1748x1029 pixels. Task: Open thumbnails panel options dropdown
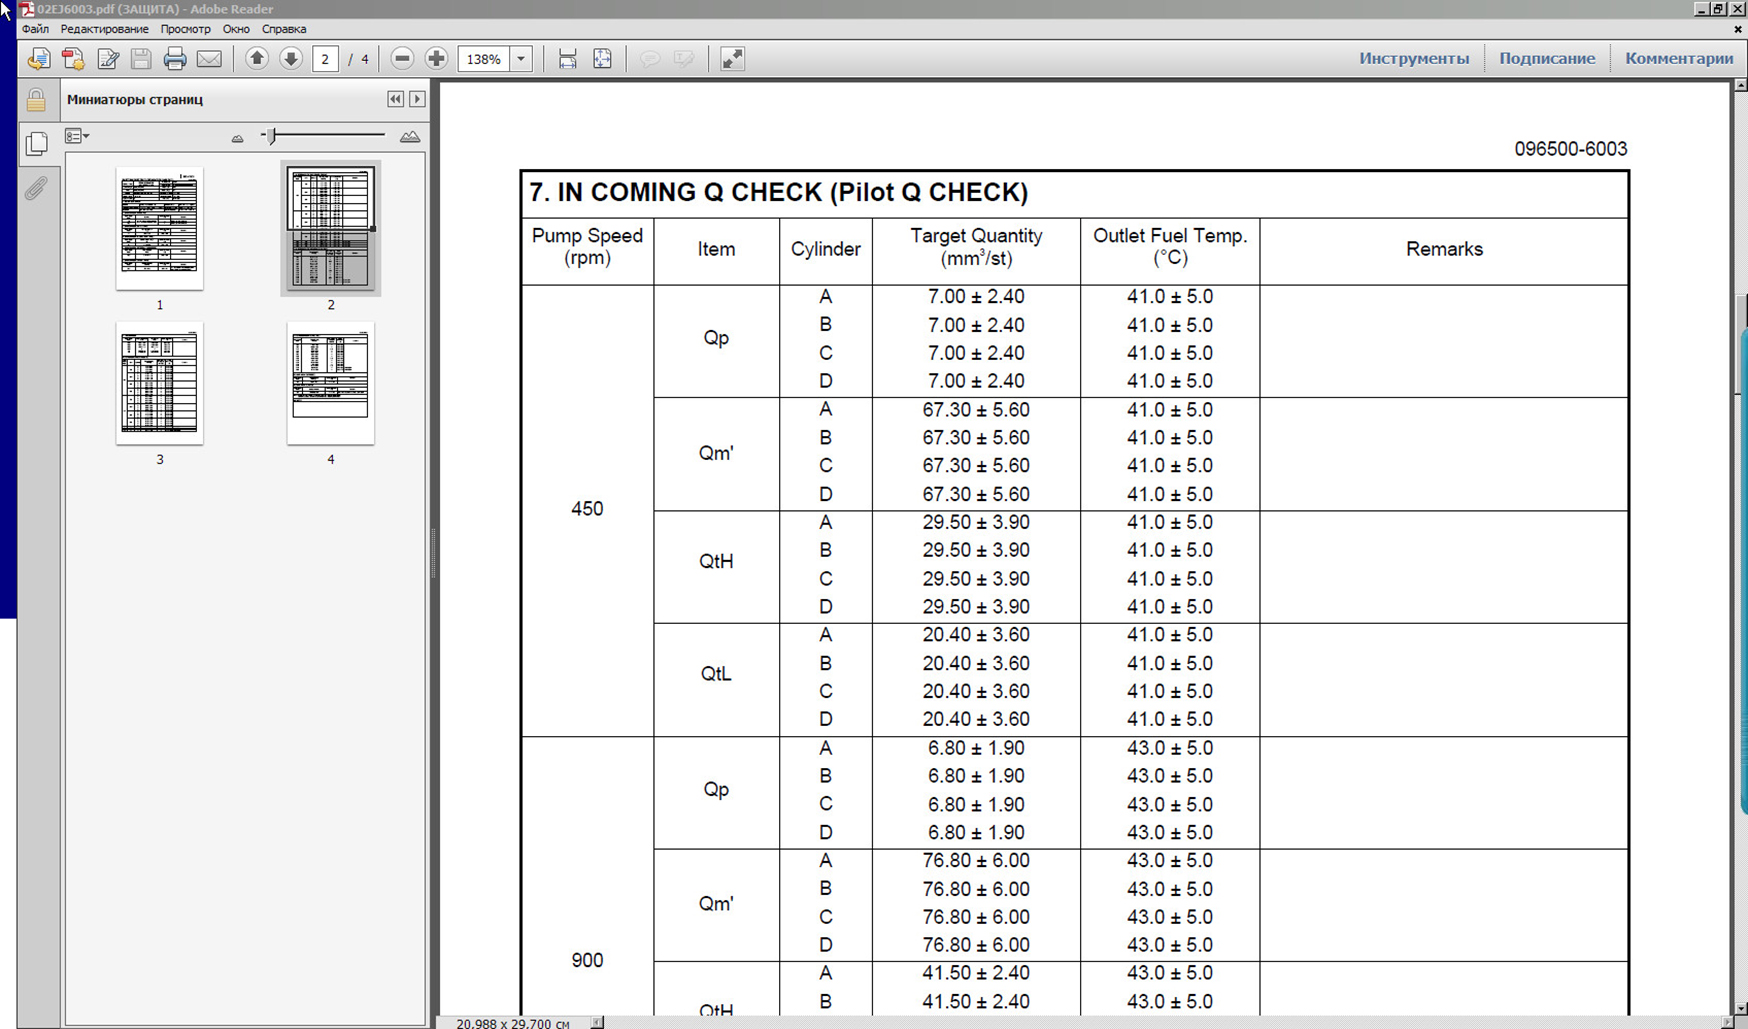click(77, 136)
